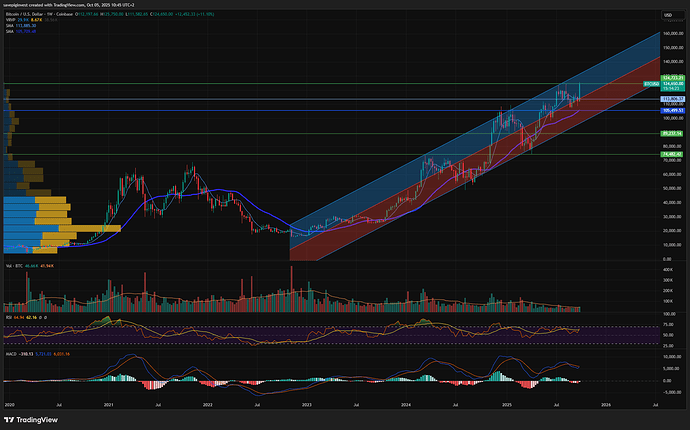Click the 2021 label on time axis
The image size is (690, 430).
(x=107, y=403)
